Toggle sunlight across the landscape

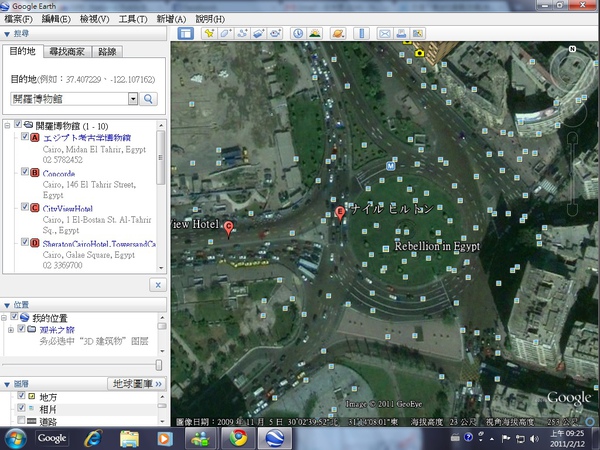coord(315,34)
